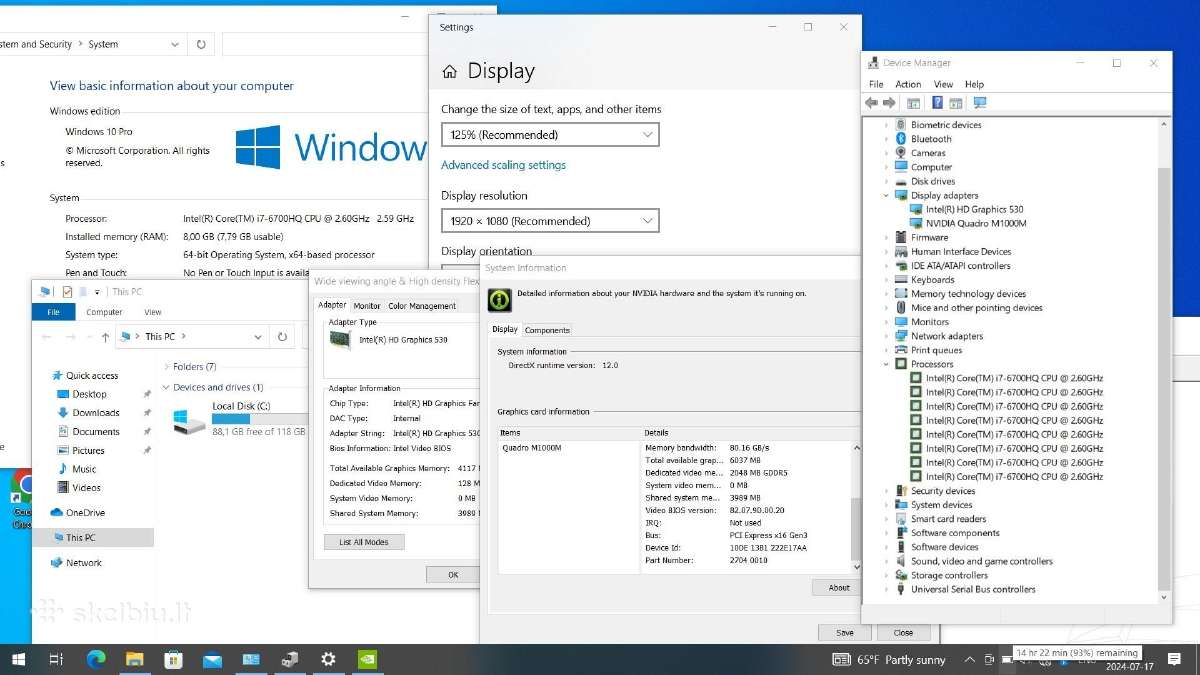Expand Universal Serial Bus controllers
This screenshot has width=1200, height=675.
(x=886, y=590)
